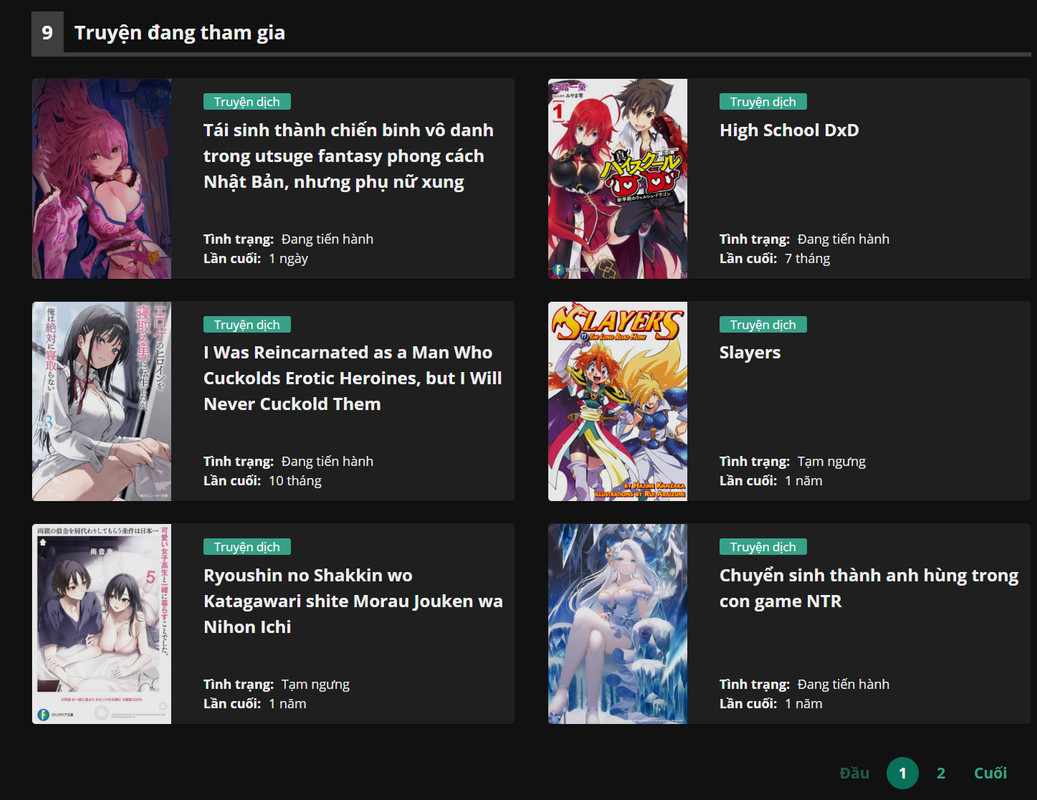Click the 'Truyện đang tham gia' section header
Viewport: 1037px width, 800px height.
179,32
